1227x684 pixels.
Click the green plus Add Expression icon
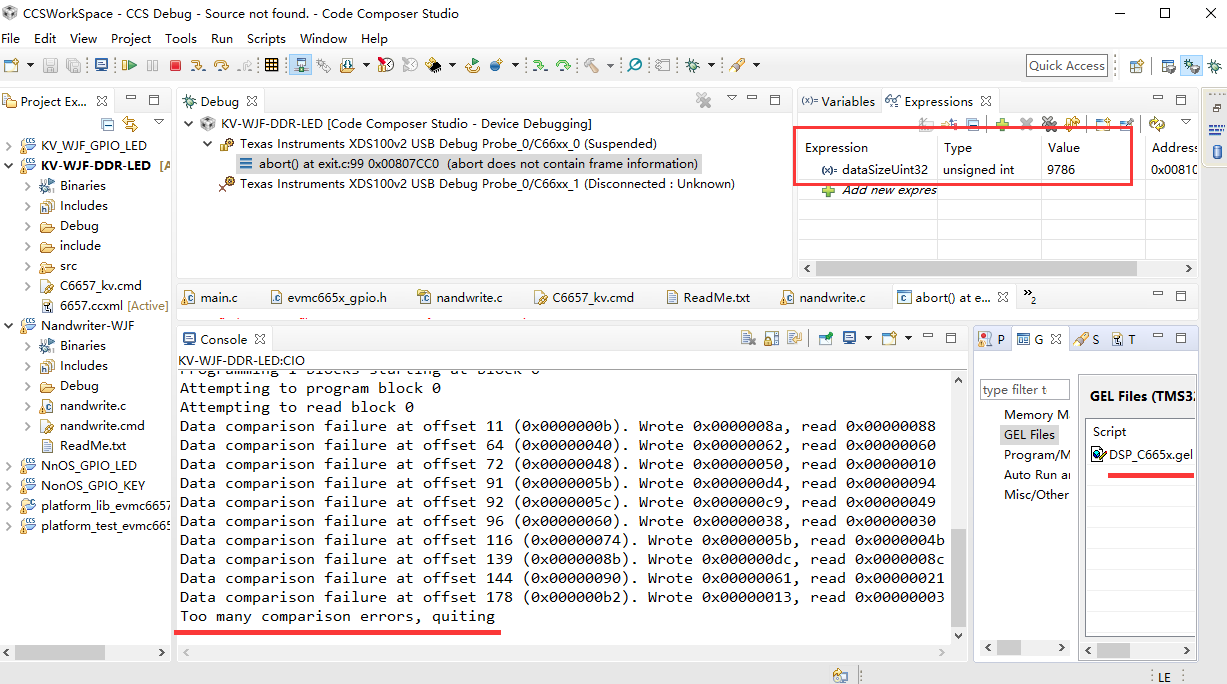1001,124
